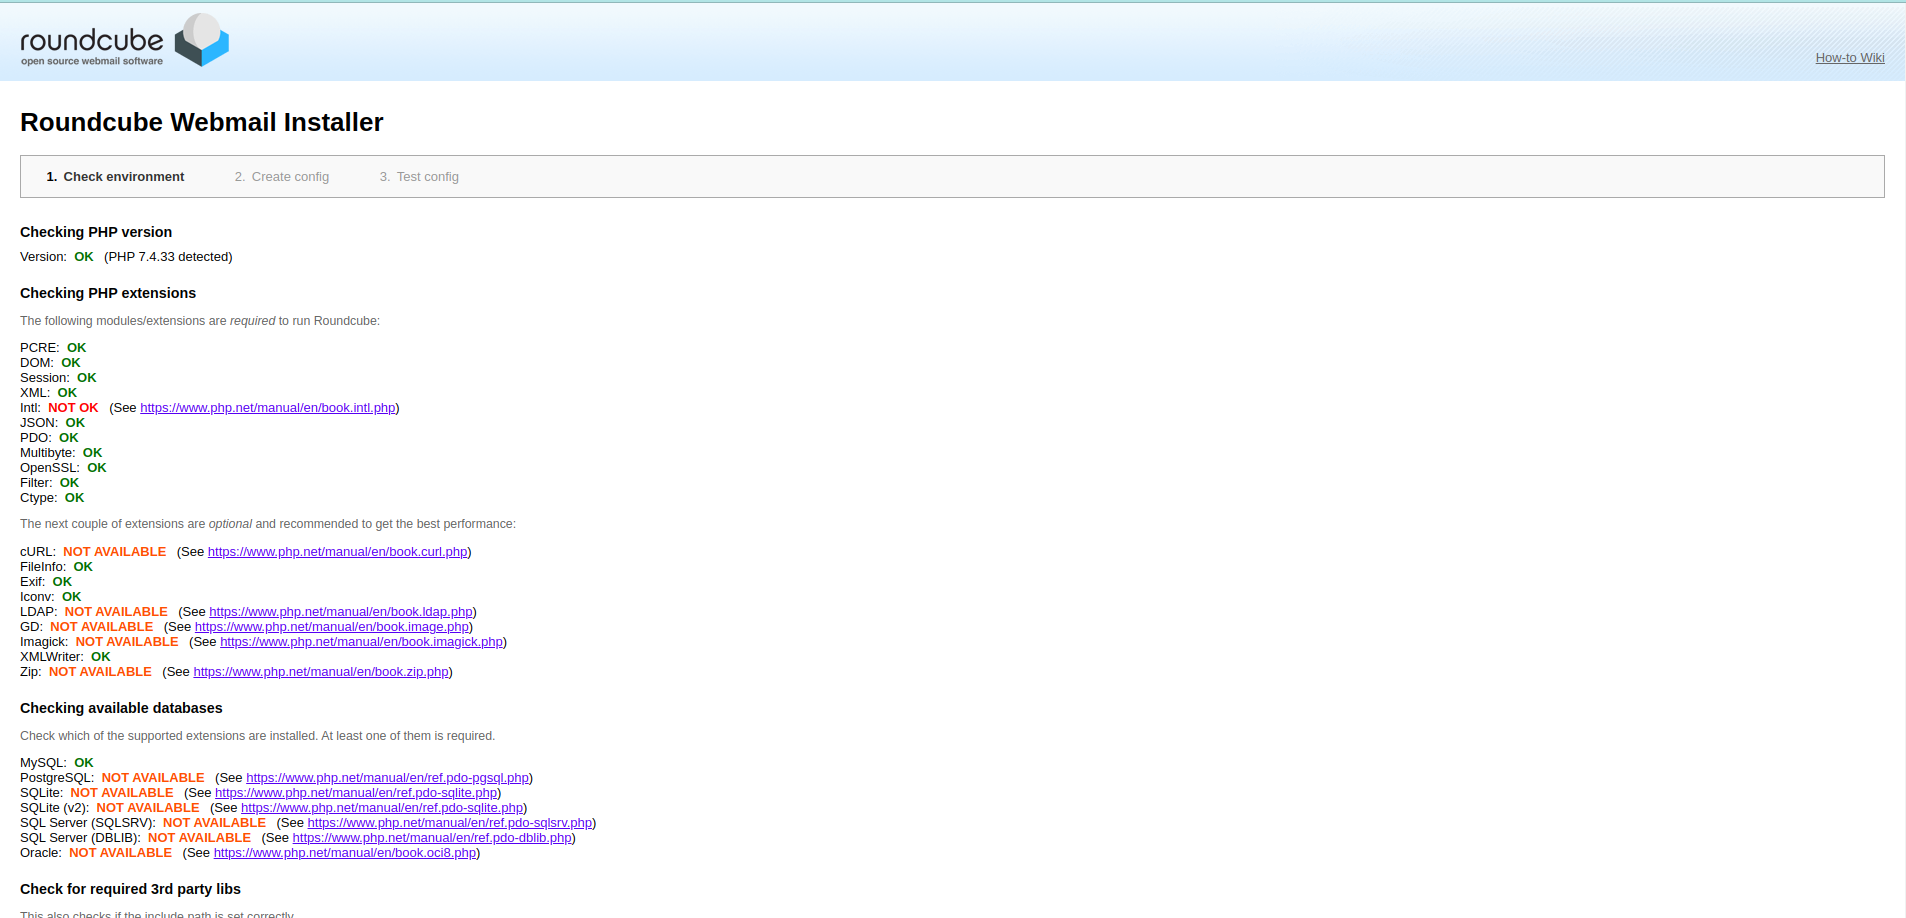Click the 'Roundcube Webmail Installer' heading

pyautogui.click(x=202, y=122)
